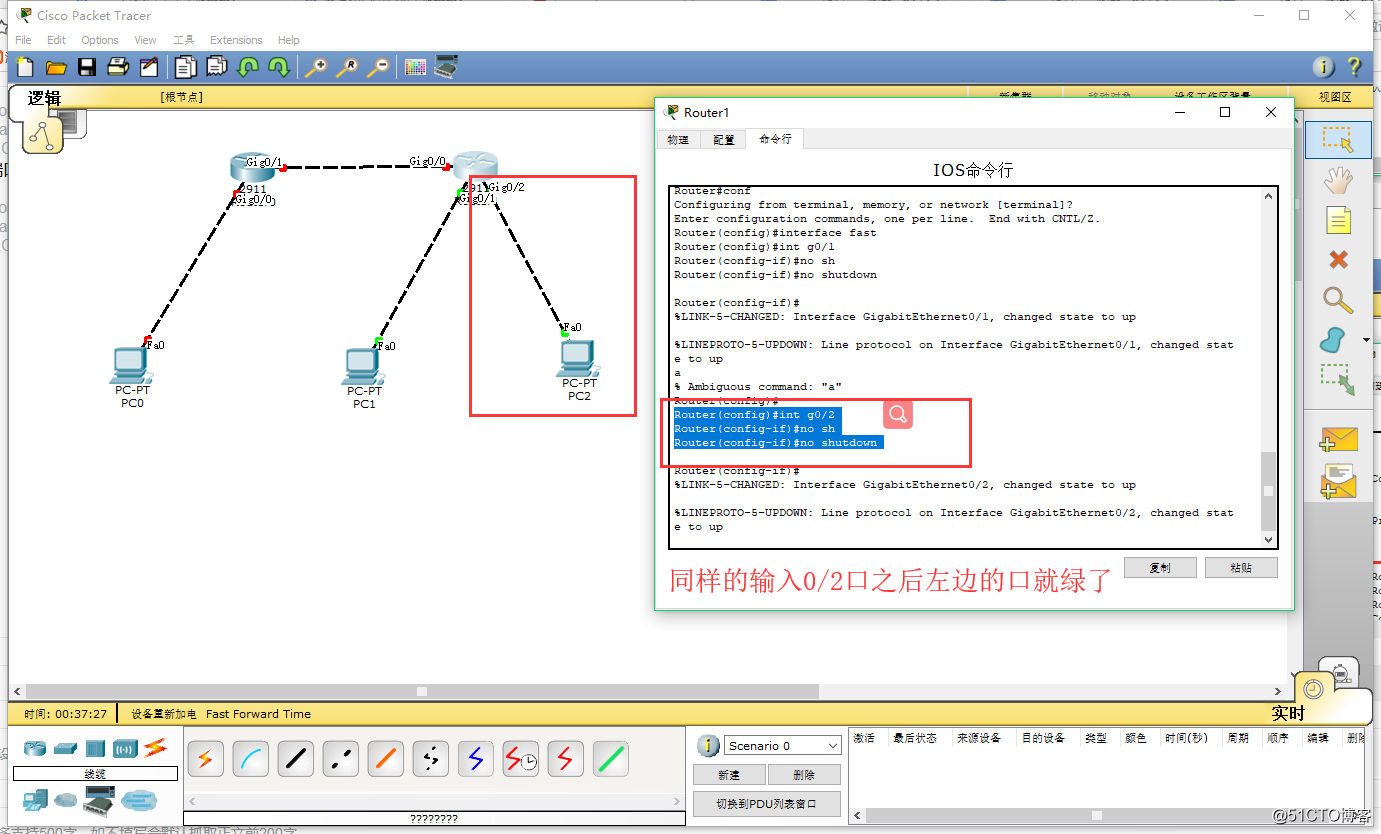Activate the Move Layout hand tool
The width and height of the screenshot is (1381, 834).
pos(1338,180)
